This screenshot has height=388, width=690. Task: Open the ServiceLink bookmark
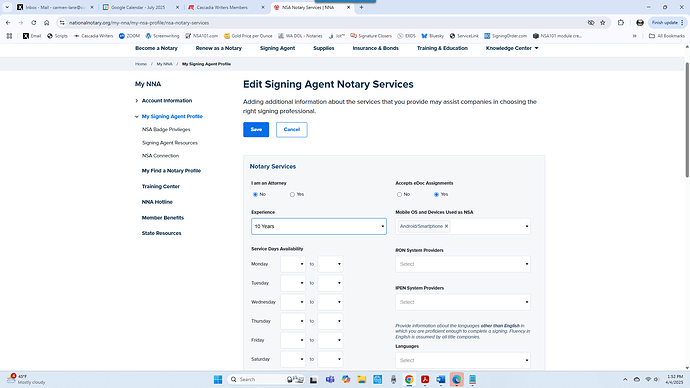[x=464, y=36]
